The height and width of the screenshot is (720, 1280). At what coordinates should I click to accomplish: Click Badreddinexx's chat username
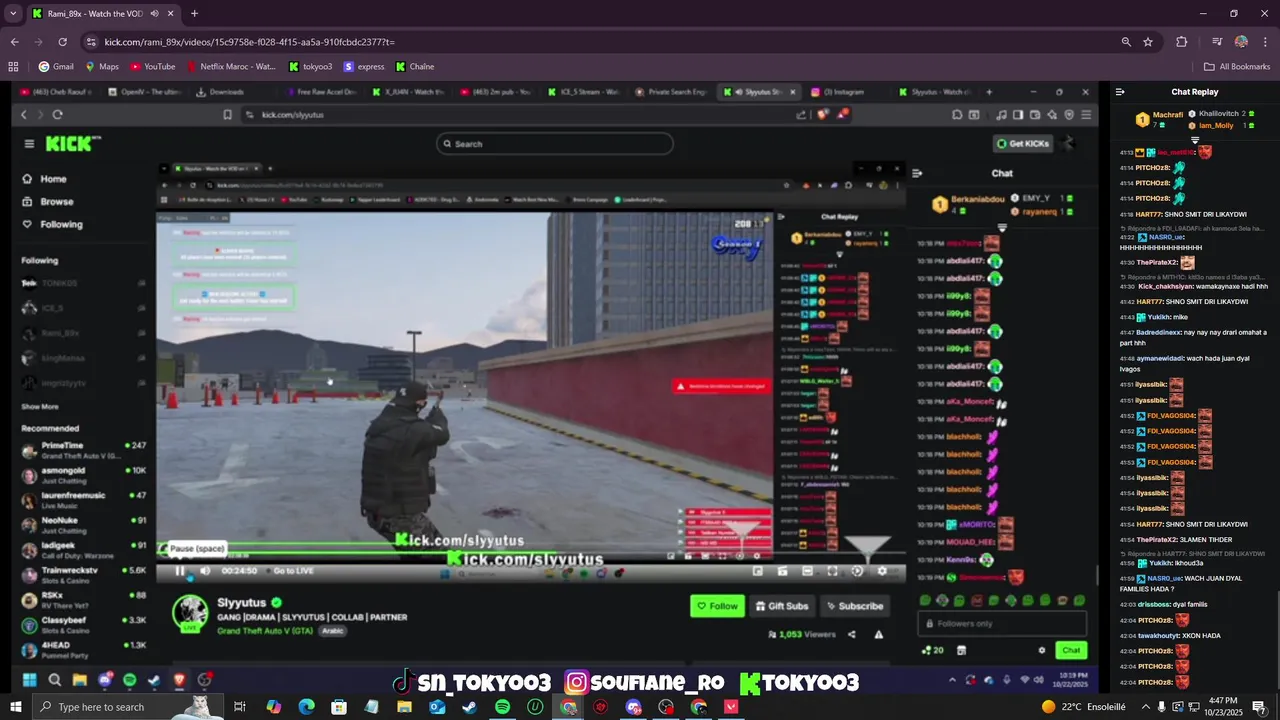pos(1159,332)
